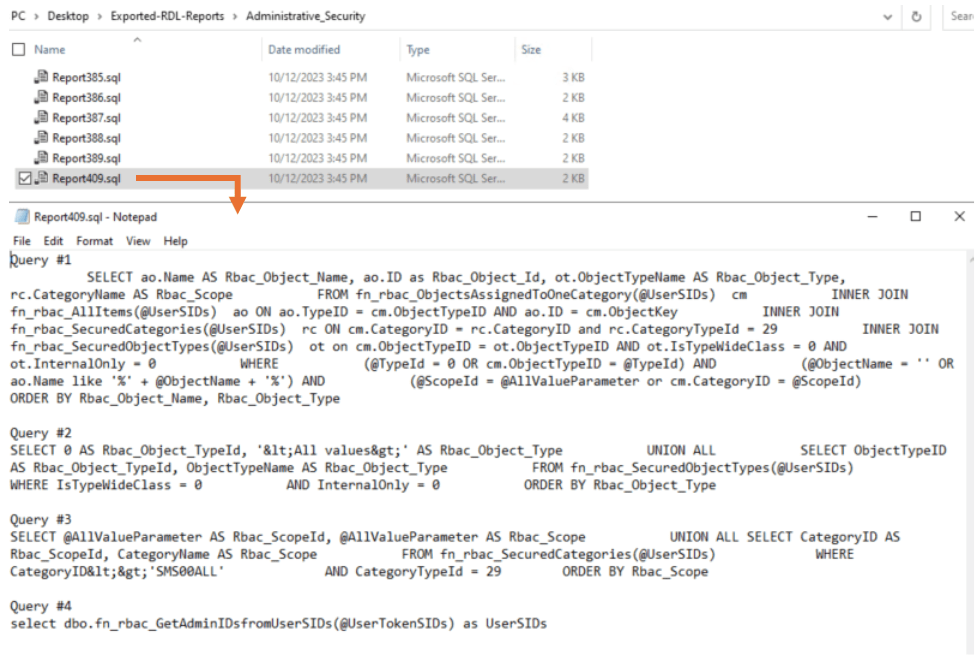Click the Report387.sql SQL Server file icon

pyautogui.click(x=41, y=117)
